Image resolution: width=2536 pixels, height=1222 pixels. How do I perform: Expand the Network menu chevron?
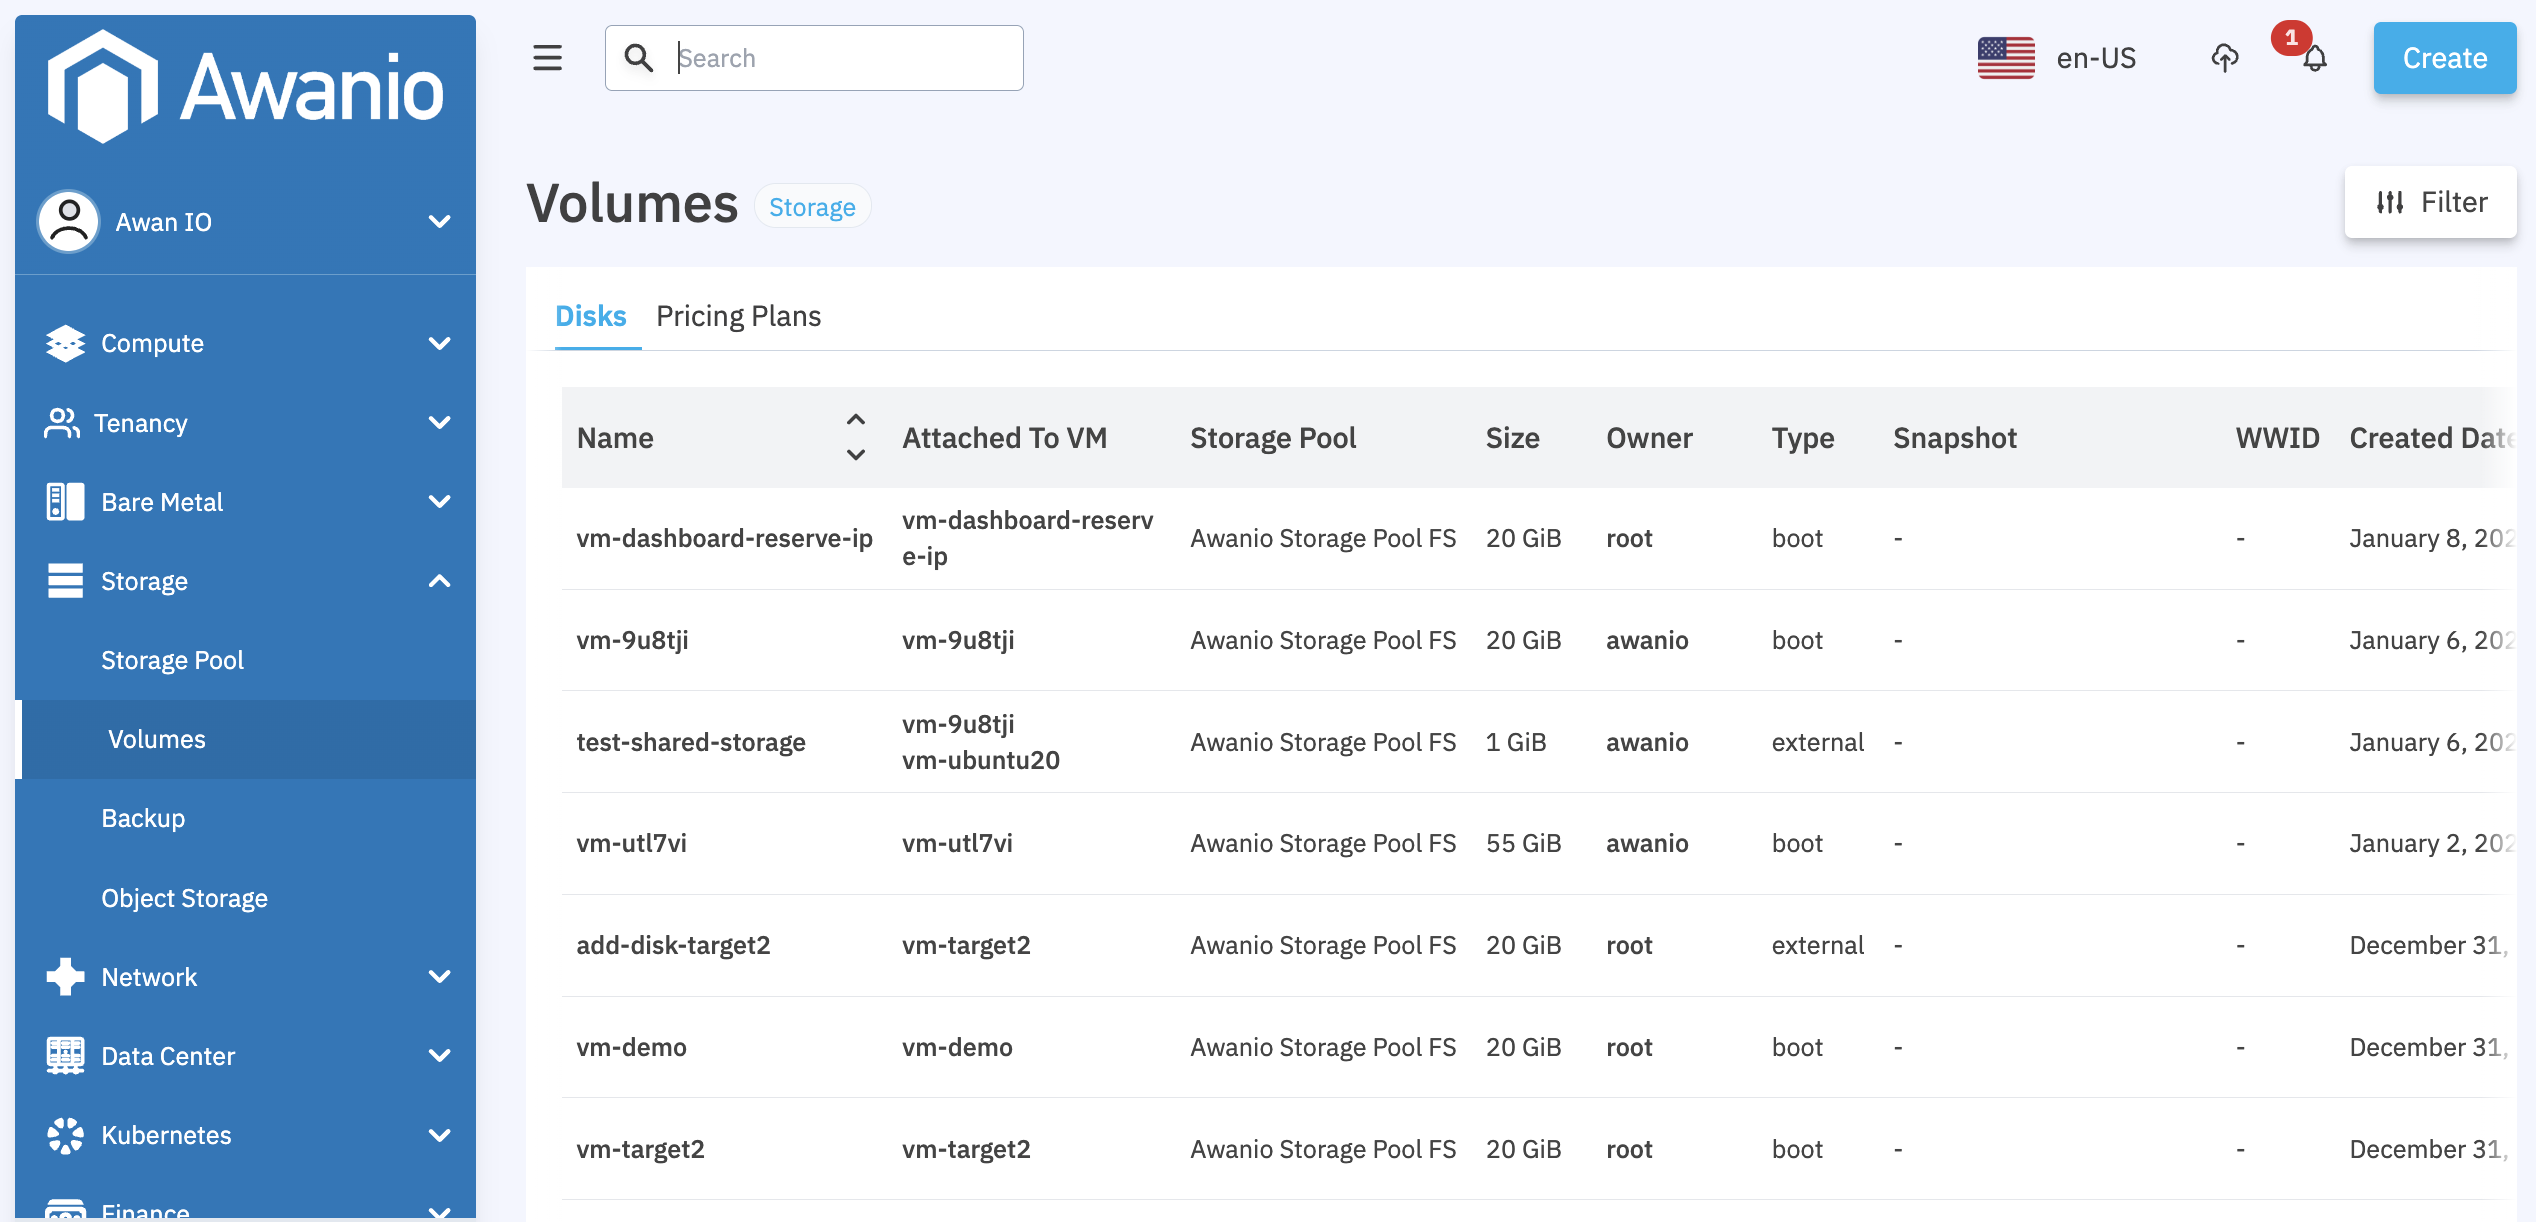439,976
